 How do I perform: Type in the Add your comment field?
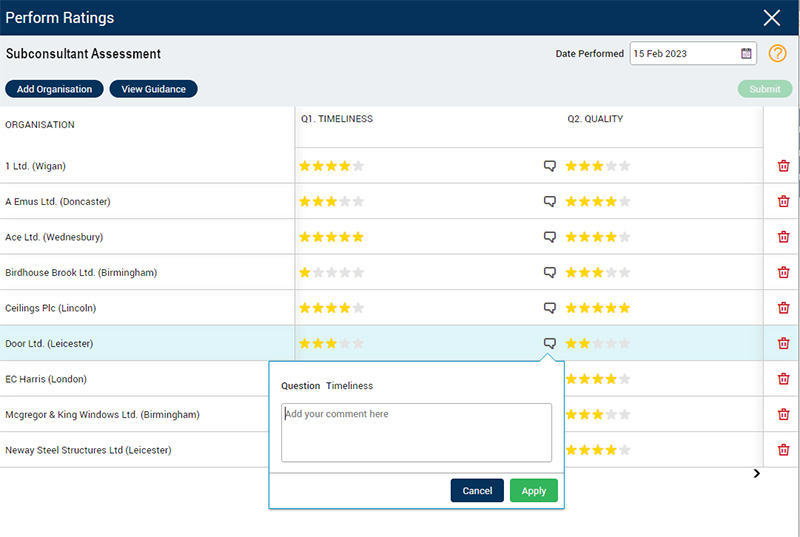[416, 432]
